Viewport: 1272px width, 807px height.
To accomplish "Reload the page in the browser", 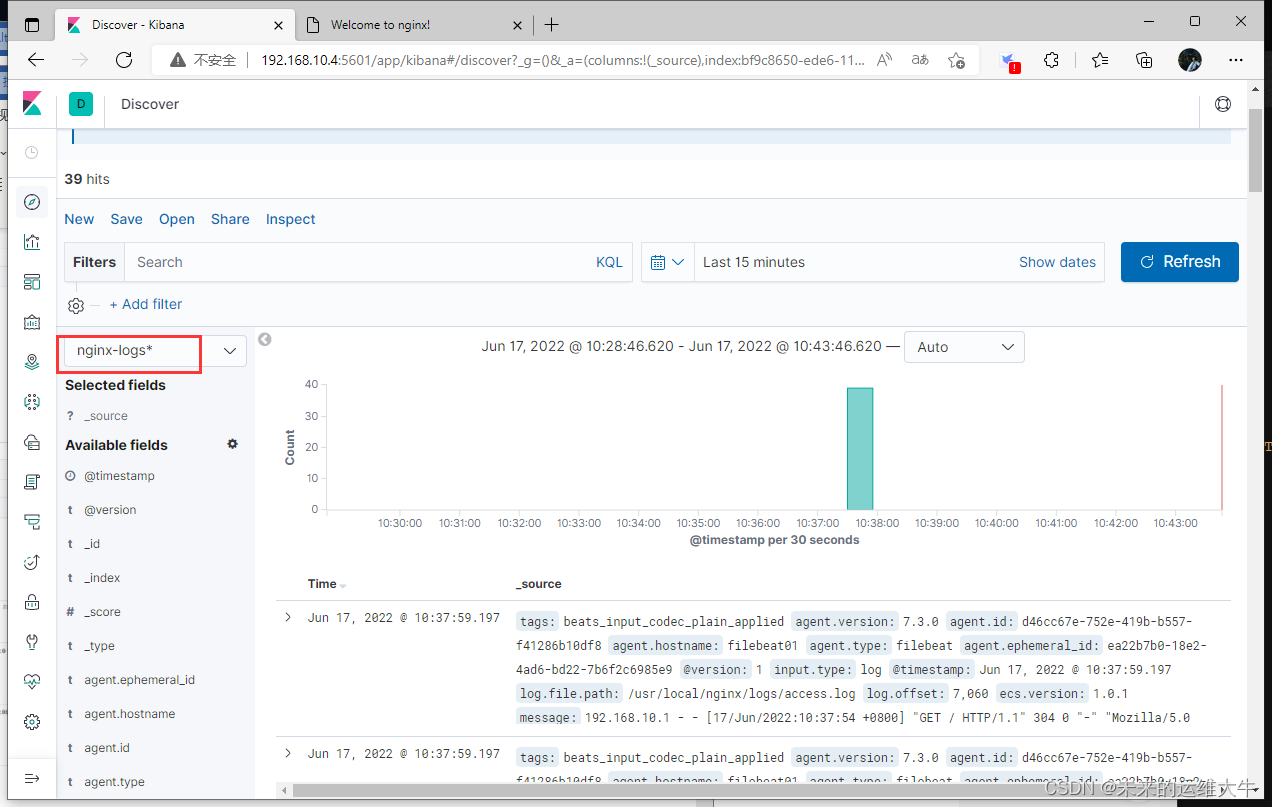I will [x=124, y=60].
